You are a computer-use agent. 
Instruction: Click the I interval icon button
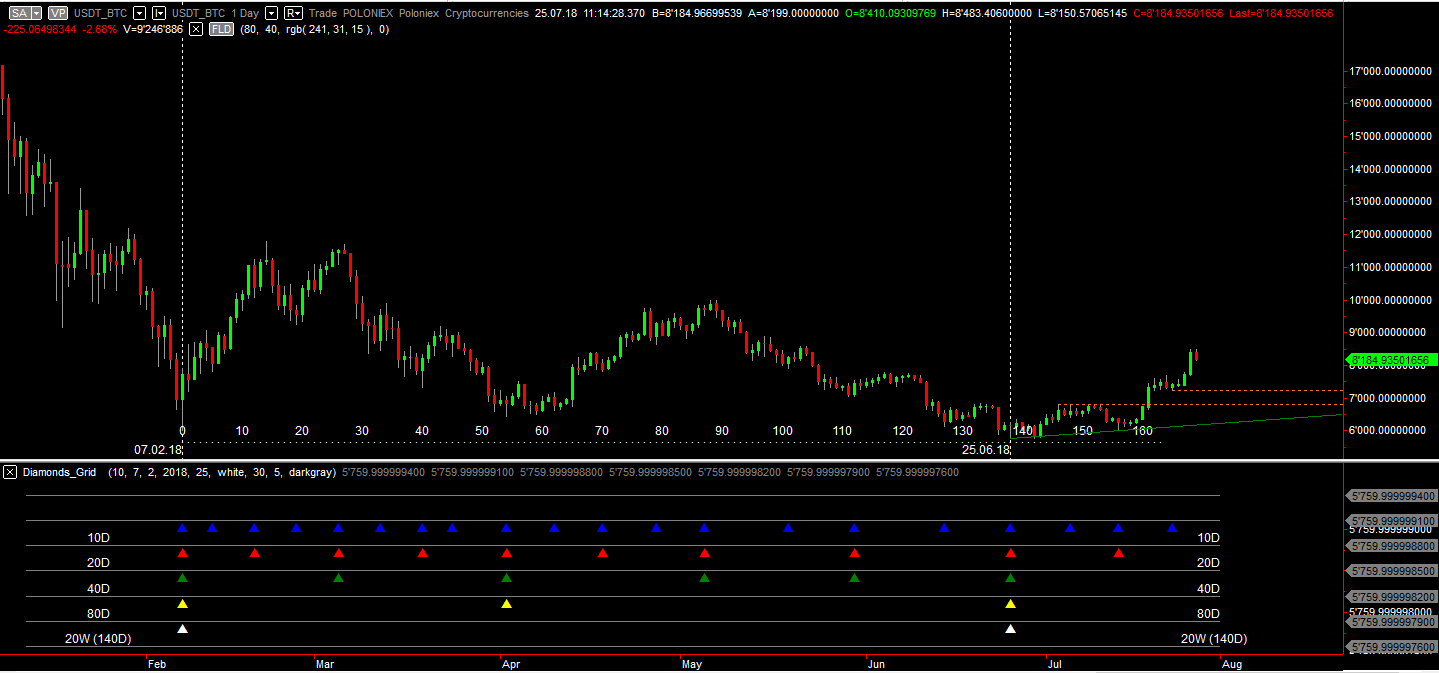[x=160, y=12]
